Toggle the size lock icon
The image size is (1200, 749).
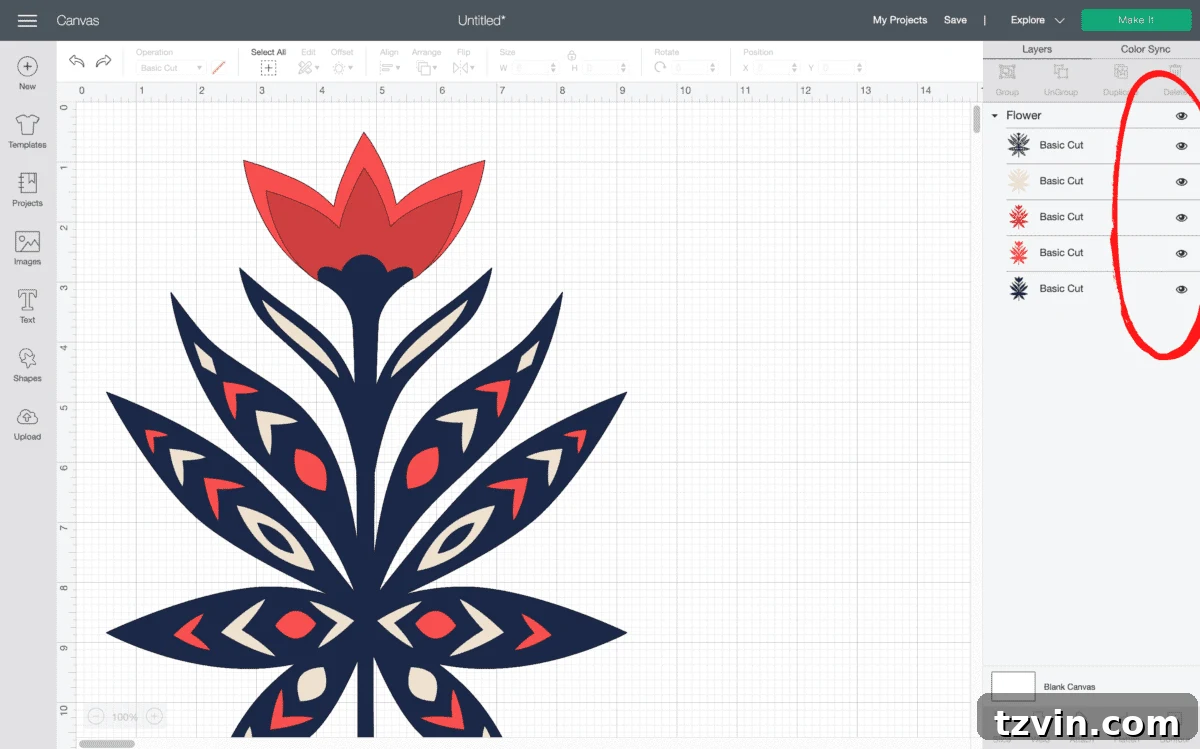coord(571,56)
